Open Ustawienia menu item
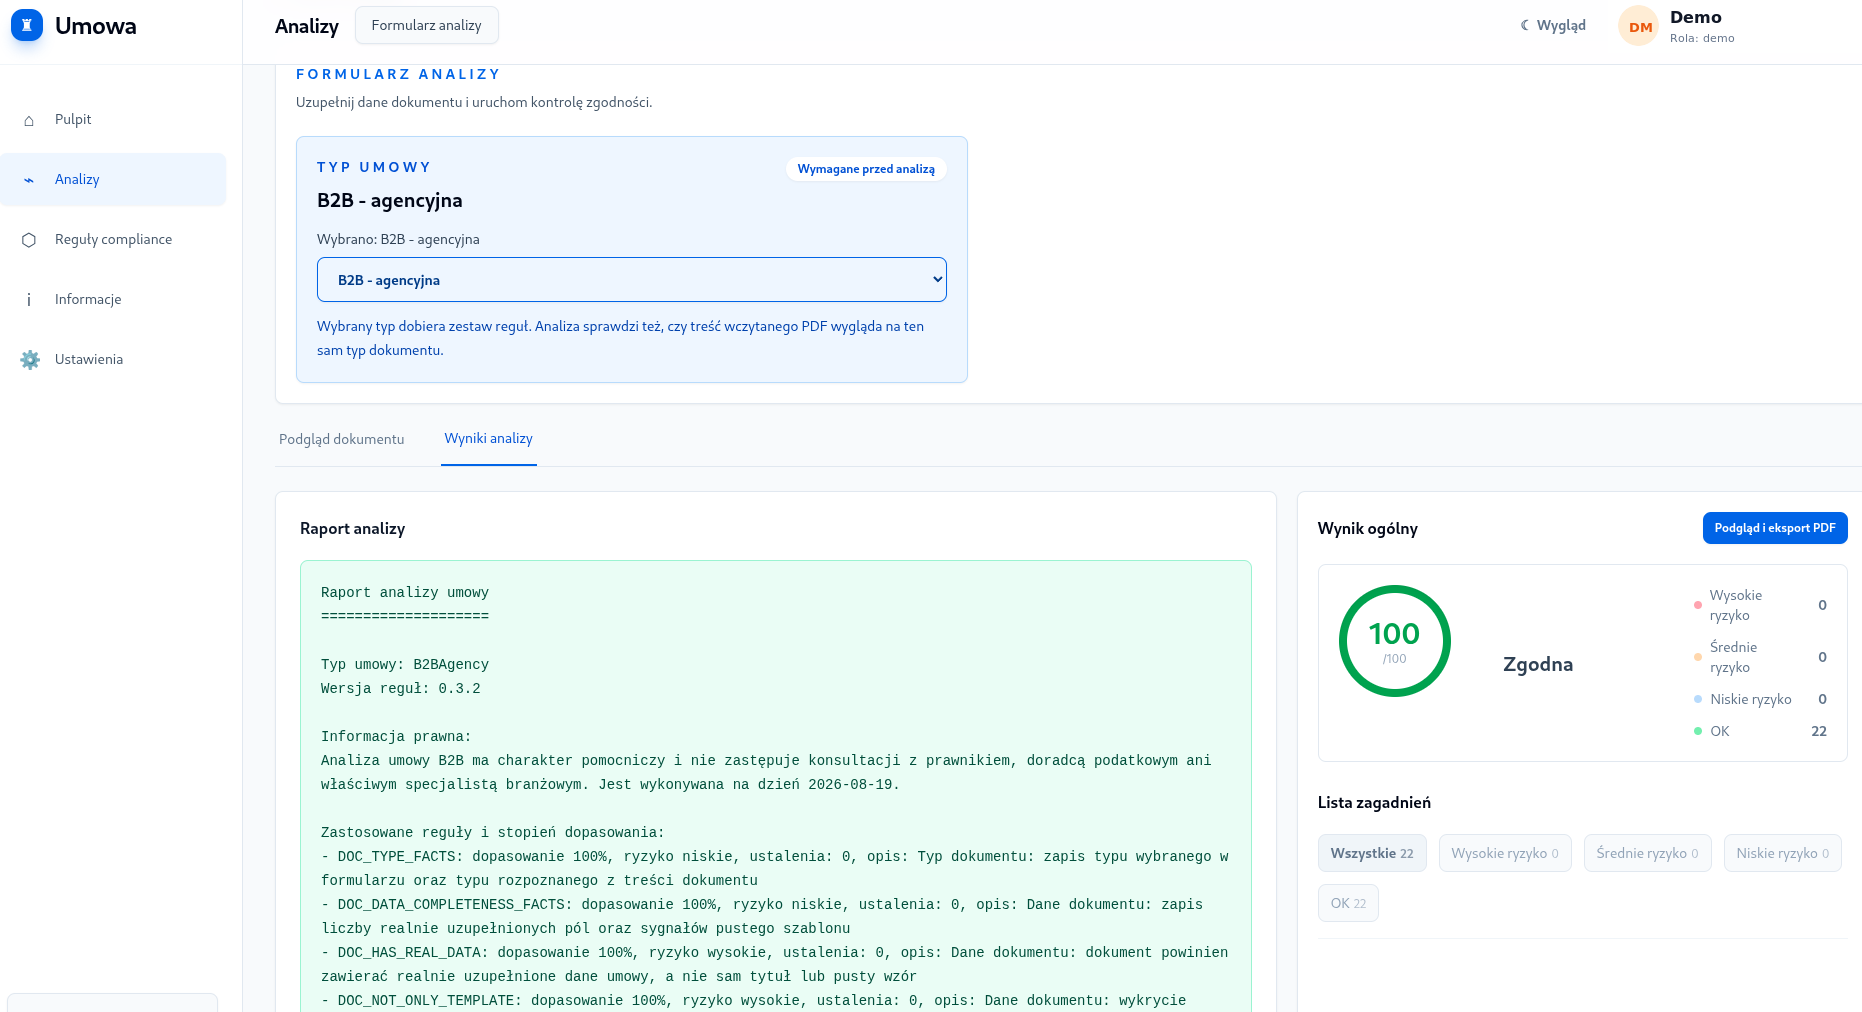The width and height of the screenshot is (1862, 1012). pyautogui.click(x=113, y=359)
